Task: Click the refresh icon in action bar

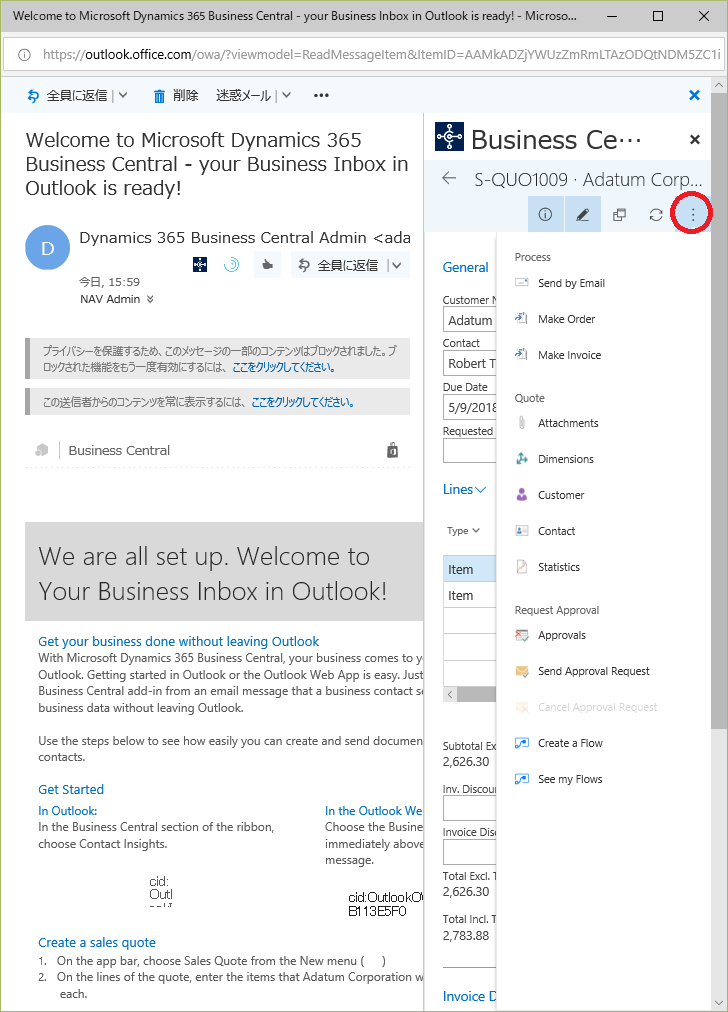Action: pos(656,214)
